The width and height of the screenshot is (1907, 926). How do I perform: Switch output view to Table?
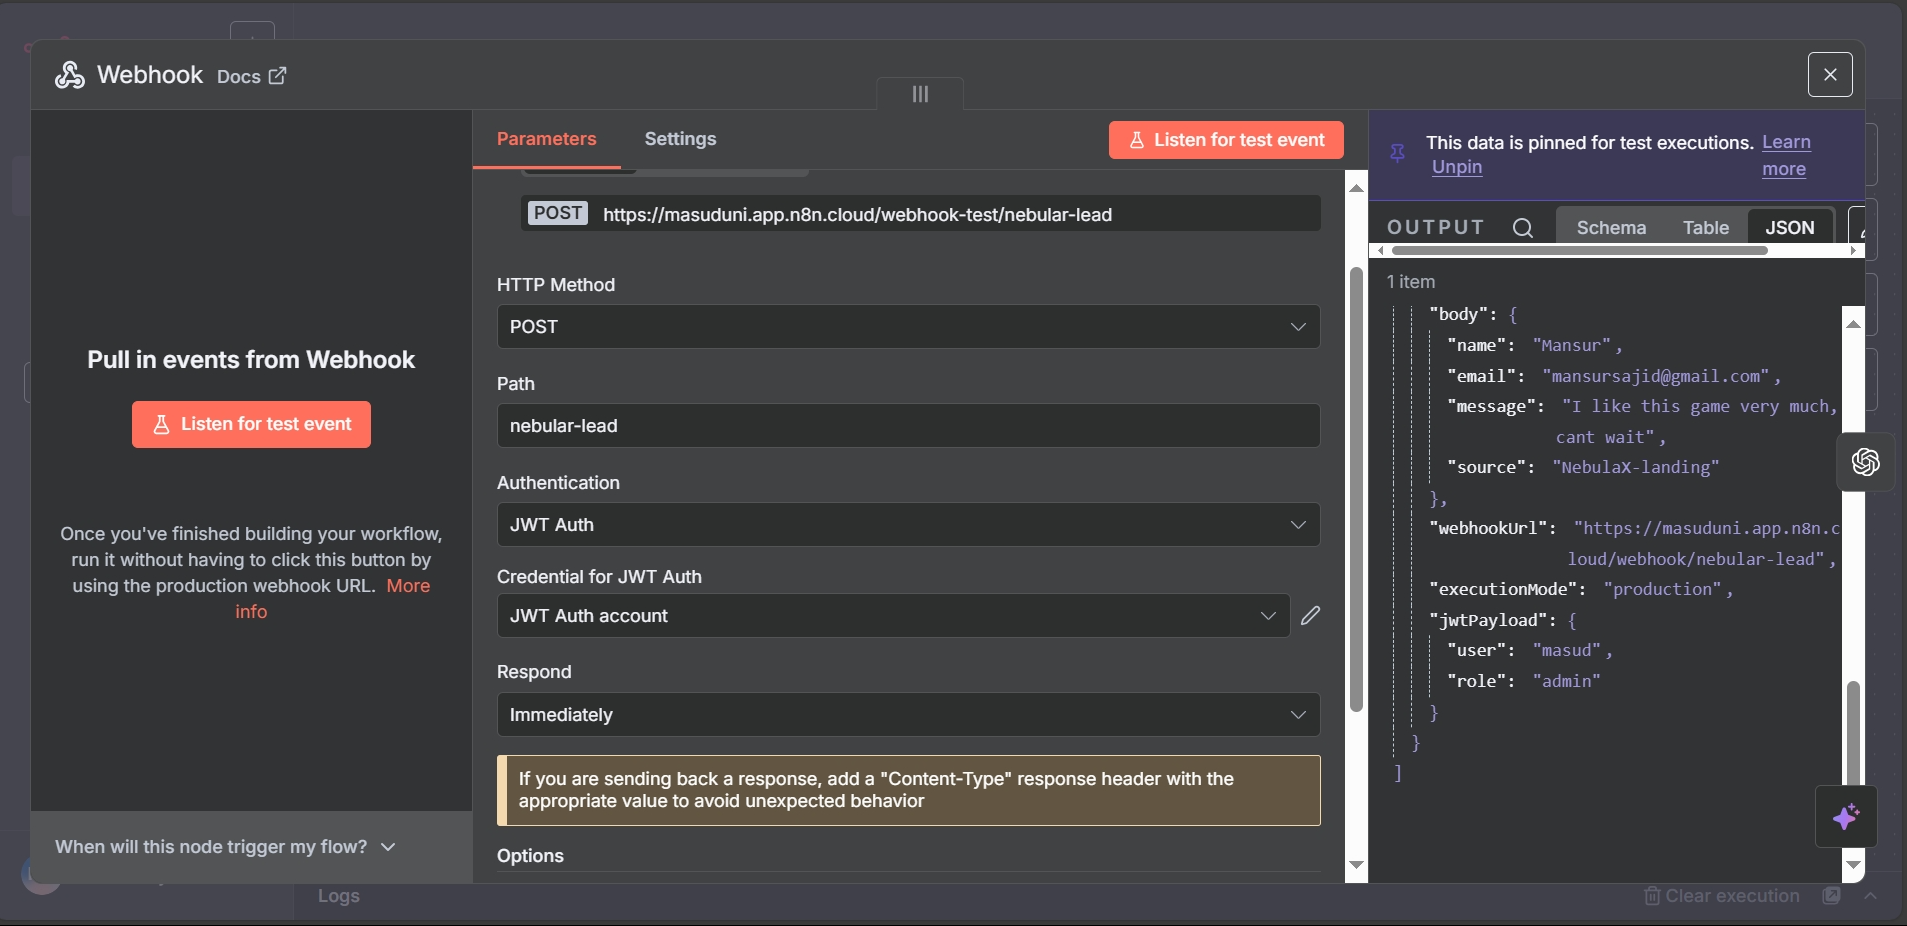click(1705, 228)
